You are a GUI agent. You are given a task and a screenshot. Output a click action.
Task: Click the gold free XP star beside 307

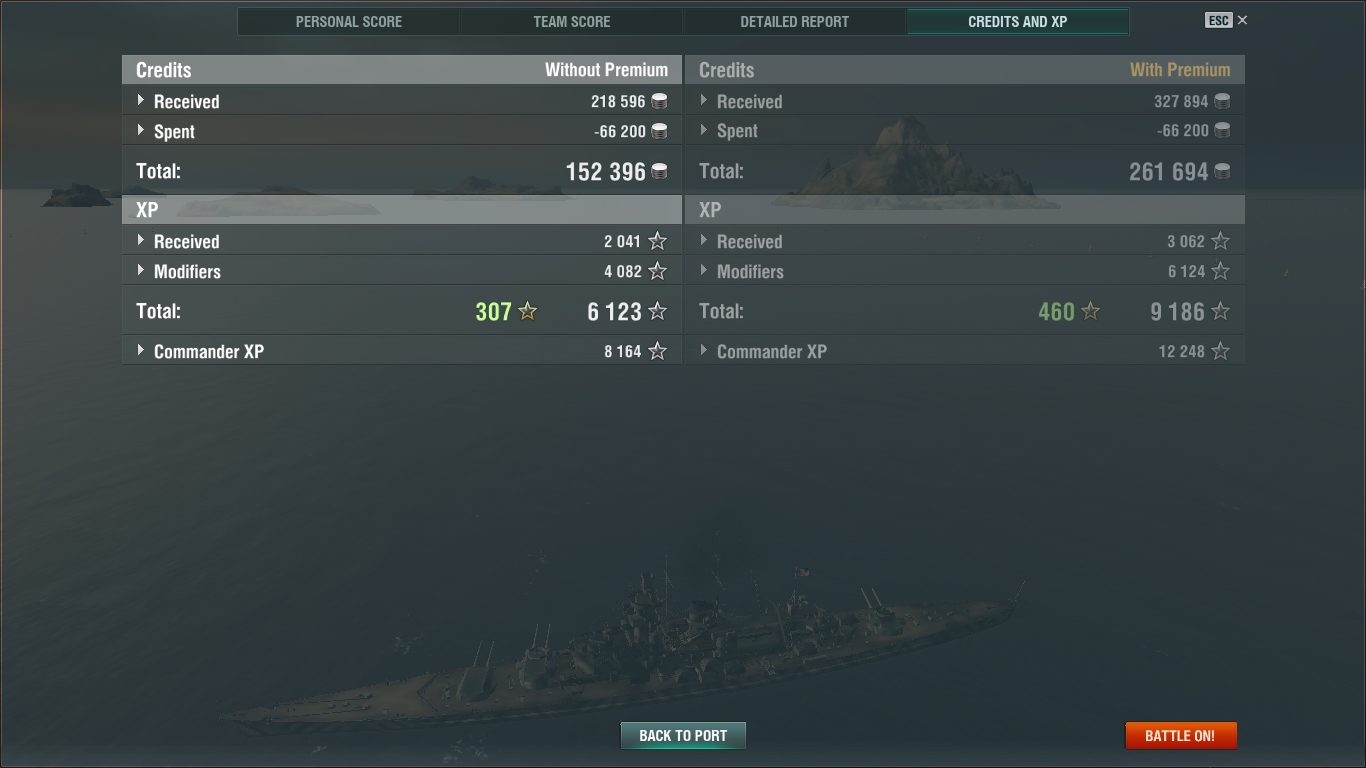[x=528, y=311]
